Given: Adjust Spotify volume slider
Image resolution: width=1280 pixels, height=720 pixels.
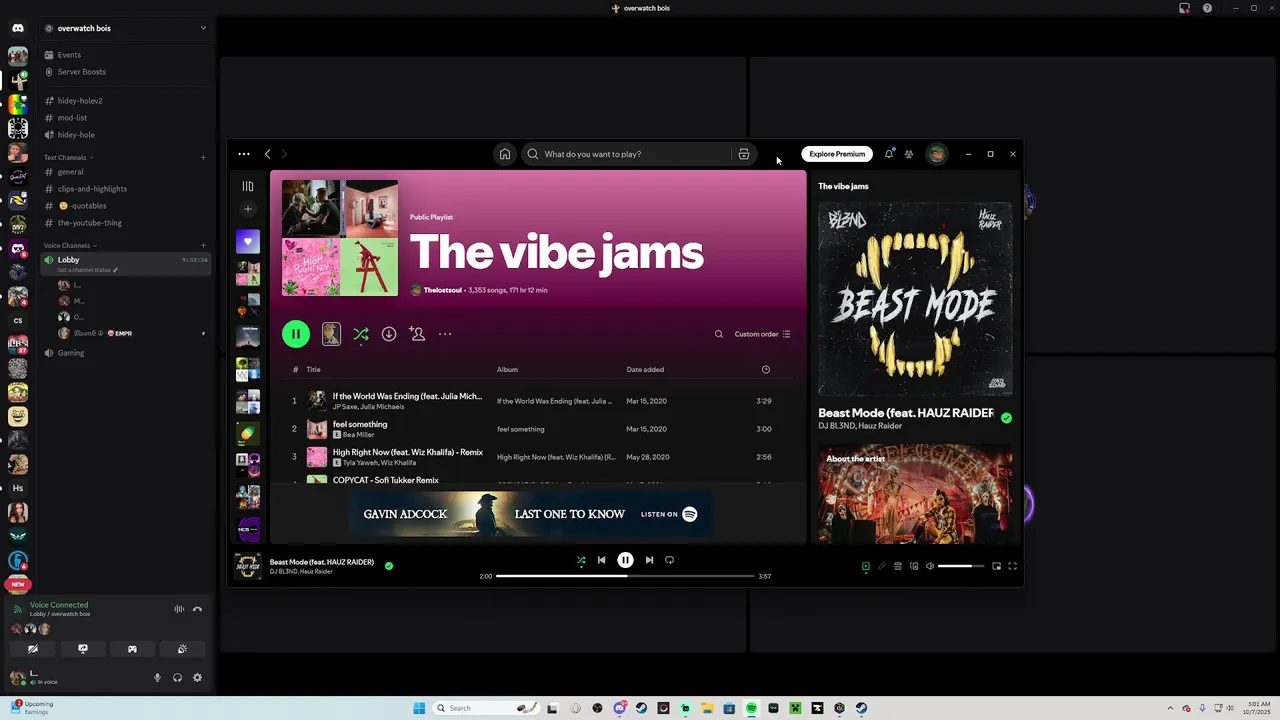Looking at the screenshot, I should [x=961, y=566].
